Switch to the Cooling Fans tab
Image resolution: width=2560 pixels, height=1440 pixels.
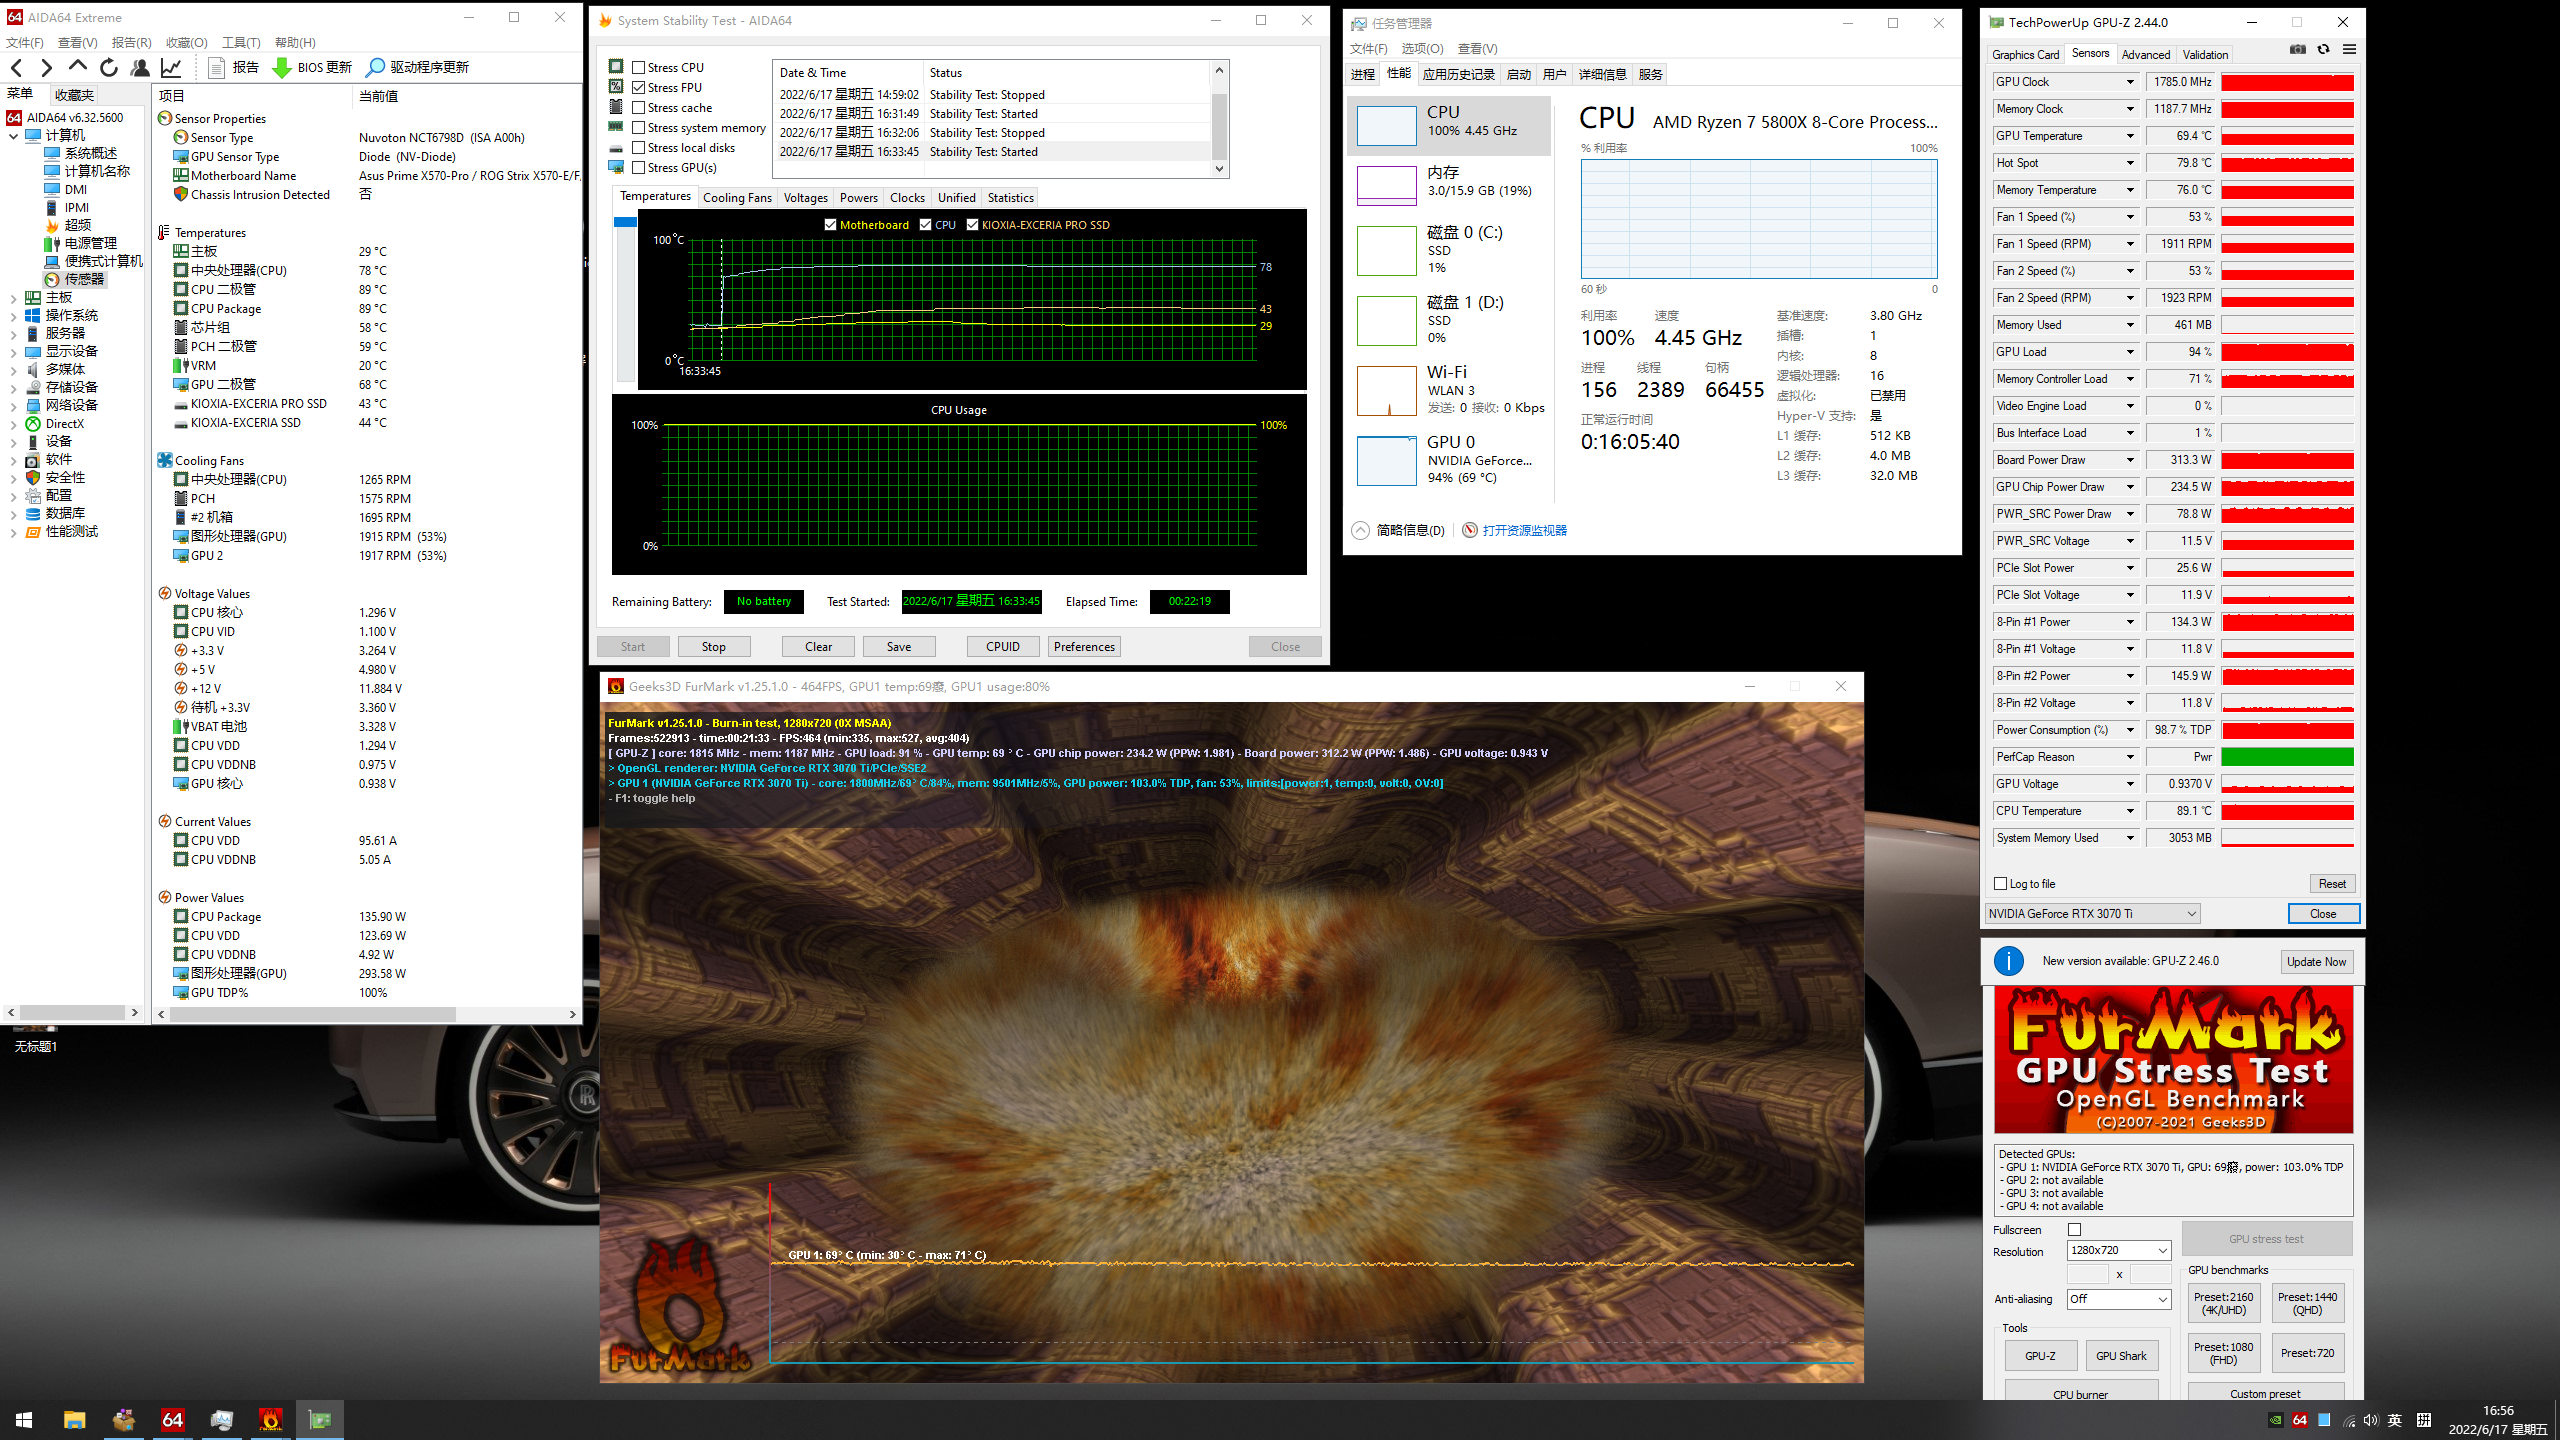tap(737, 197)
